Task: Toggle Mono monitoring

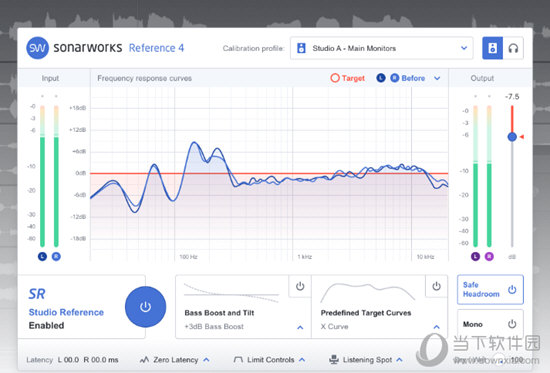Action: point(490,324)
